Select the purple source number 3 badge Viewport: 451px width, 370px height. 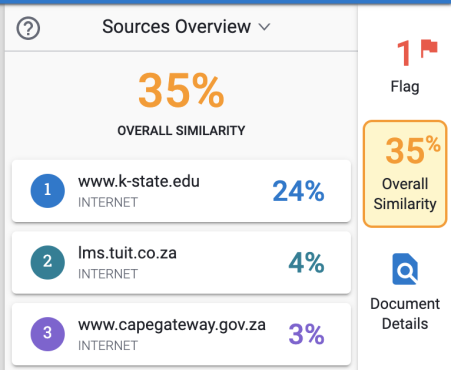click(48, 334)
